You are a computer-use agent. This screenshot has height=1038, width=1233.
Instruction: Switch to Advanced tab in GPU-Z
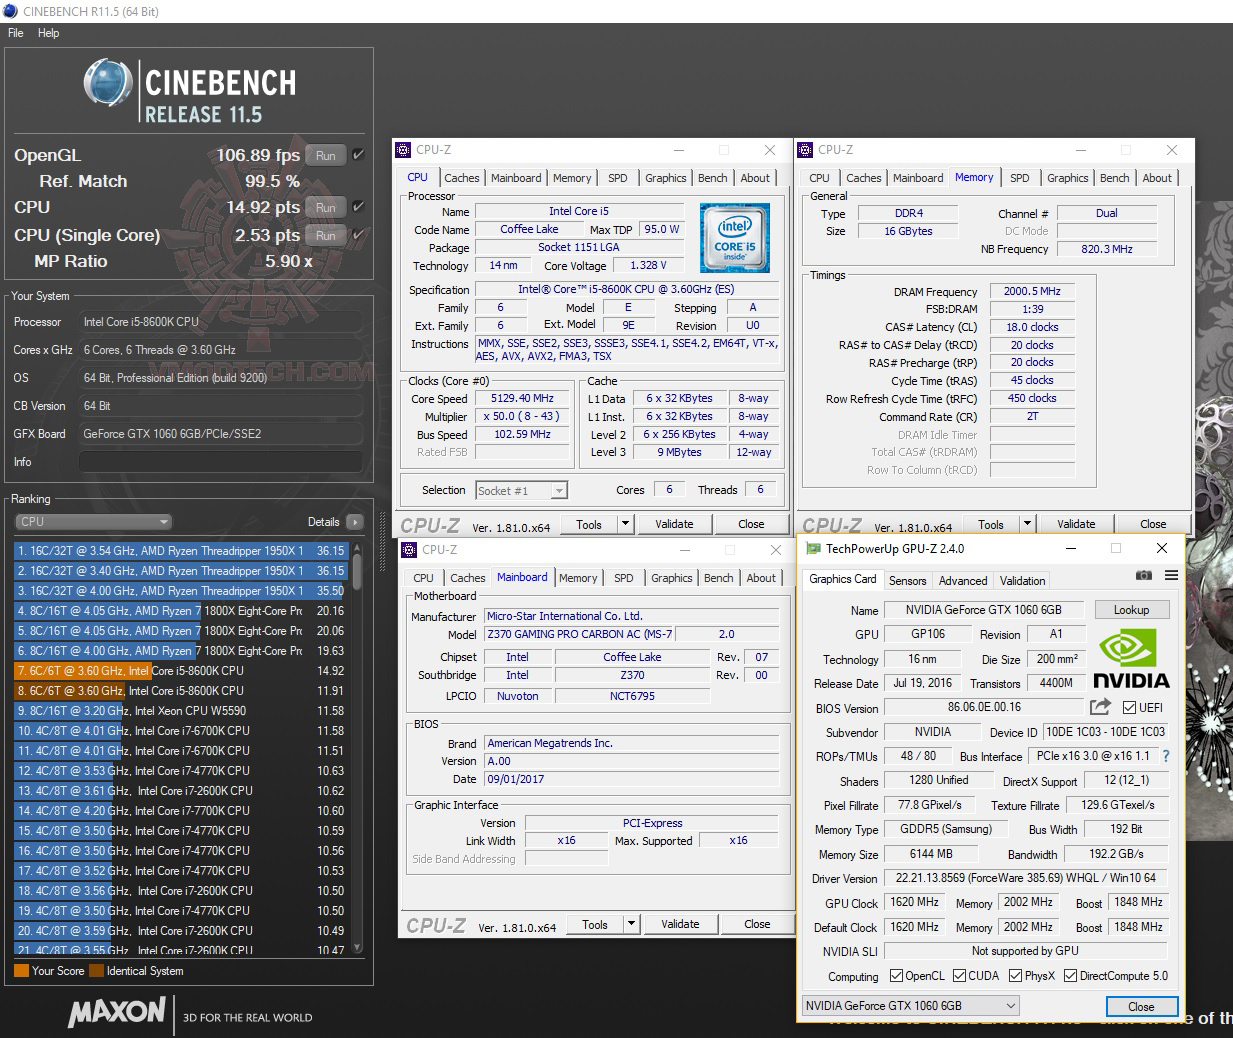coord(963,581)
